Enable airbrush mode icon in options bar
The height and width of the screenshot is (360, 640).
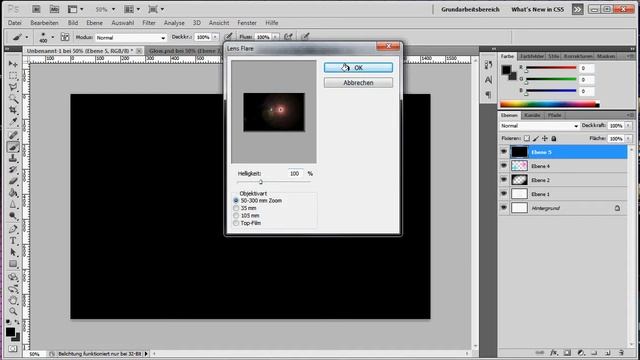288,37
